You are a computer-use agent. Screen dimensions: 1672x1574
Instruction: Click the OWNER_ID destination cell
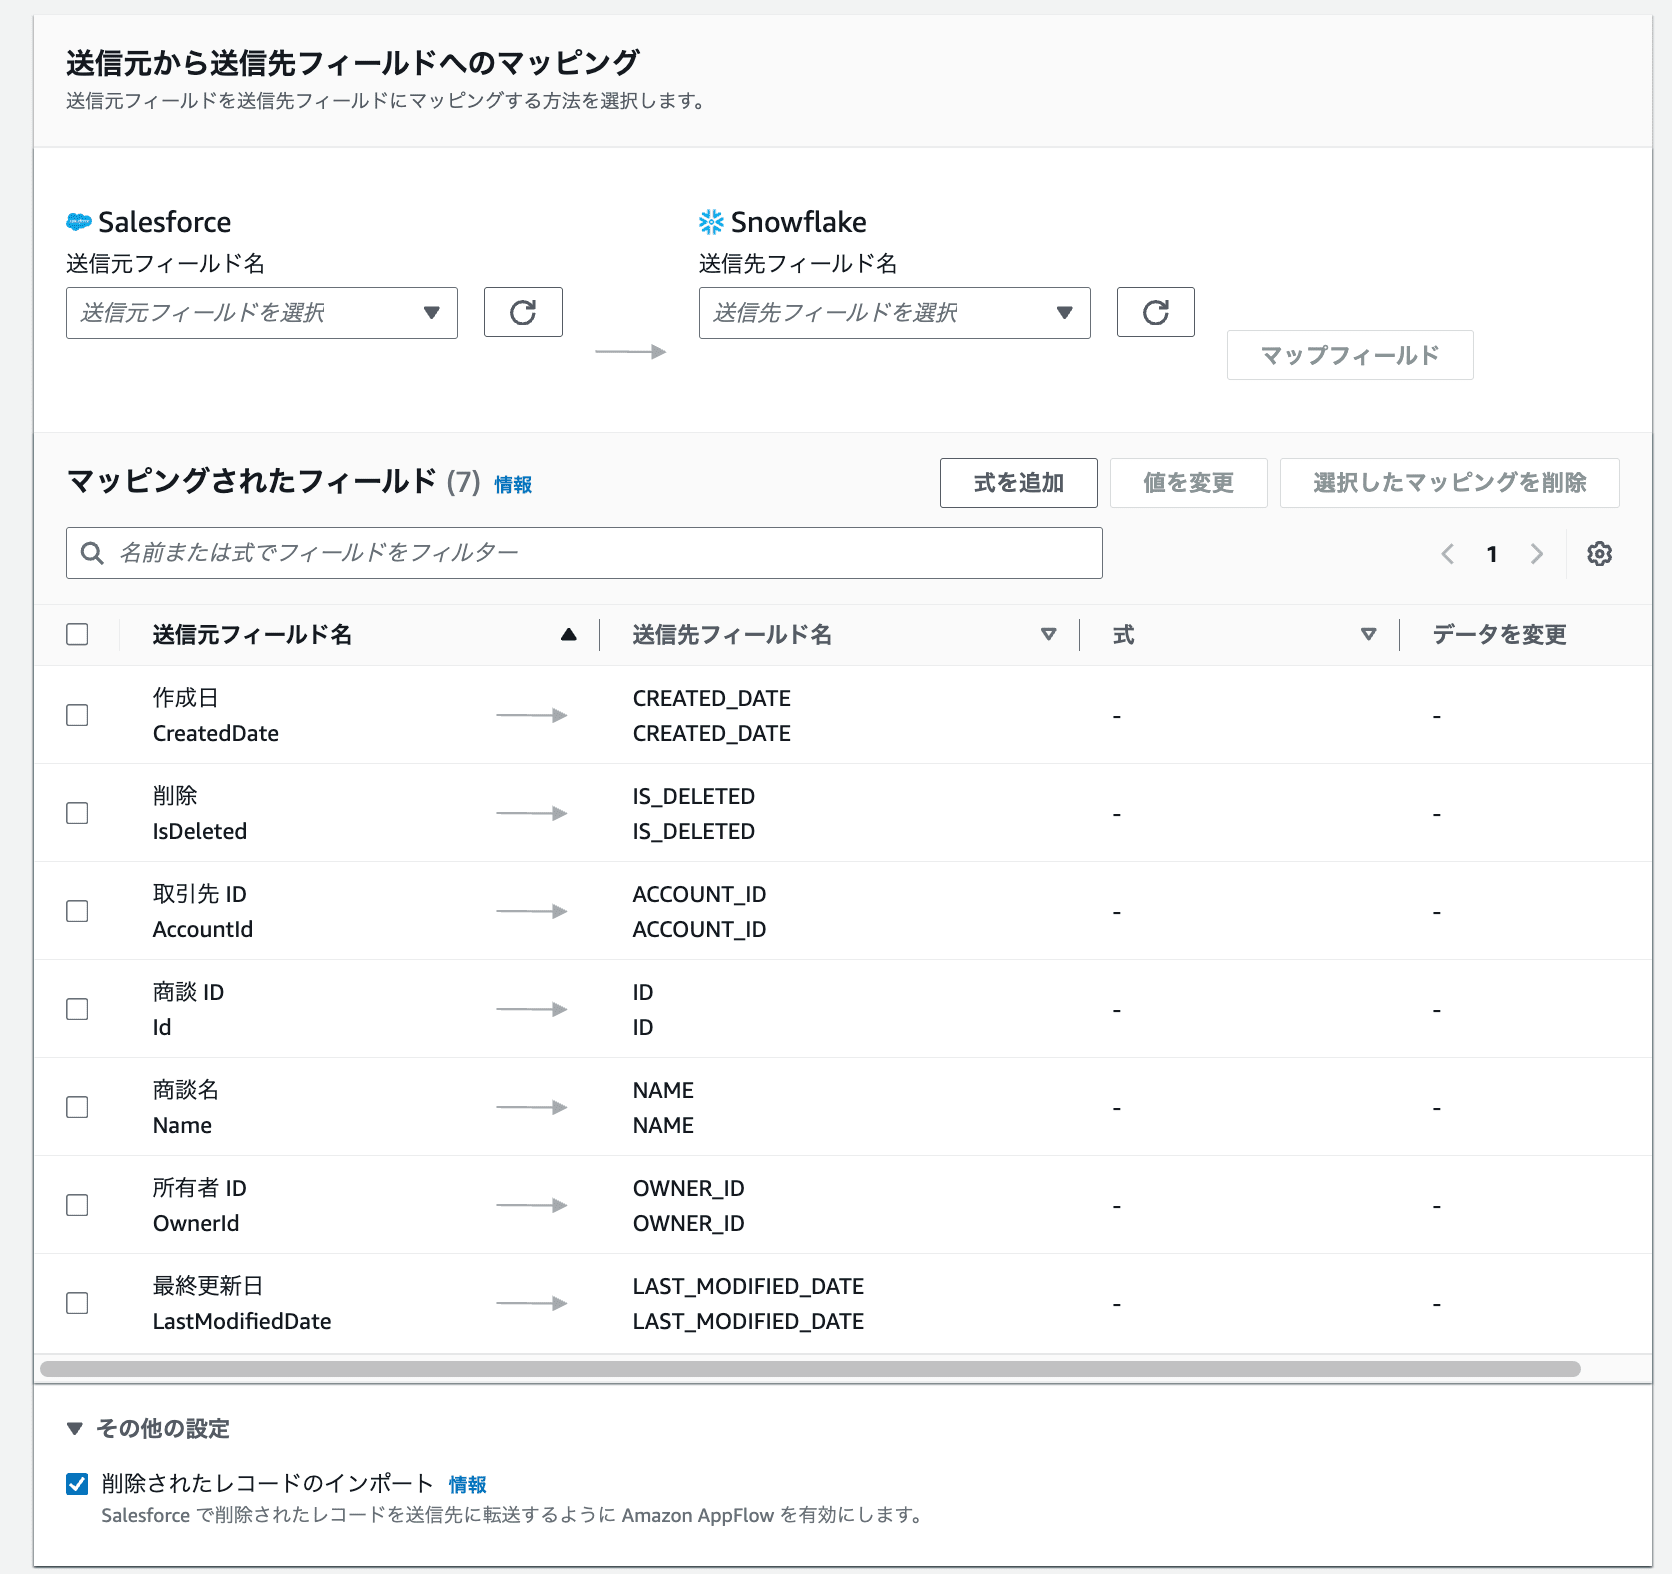click(x=688, y=1205)
